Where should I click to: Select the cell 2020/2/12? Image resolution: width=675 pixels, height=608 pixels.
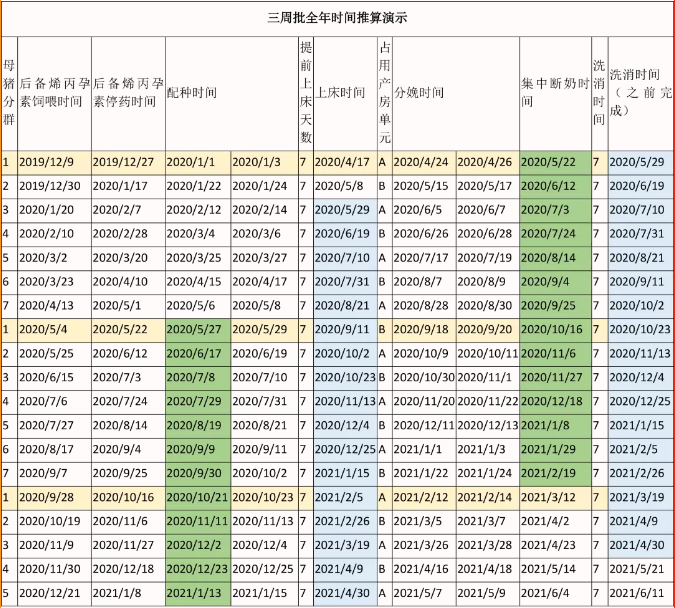[x=198, y=210]
